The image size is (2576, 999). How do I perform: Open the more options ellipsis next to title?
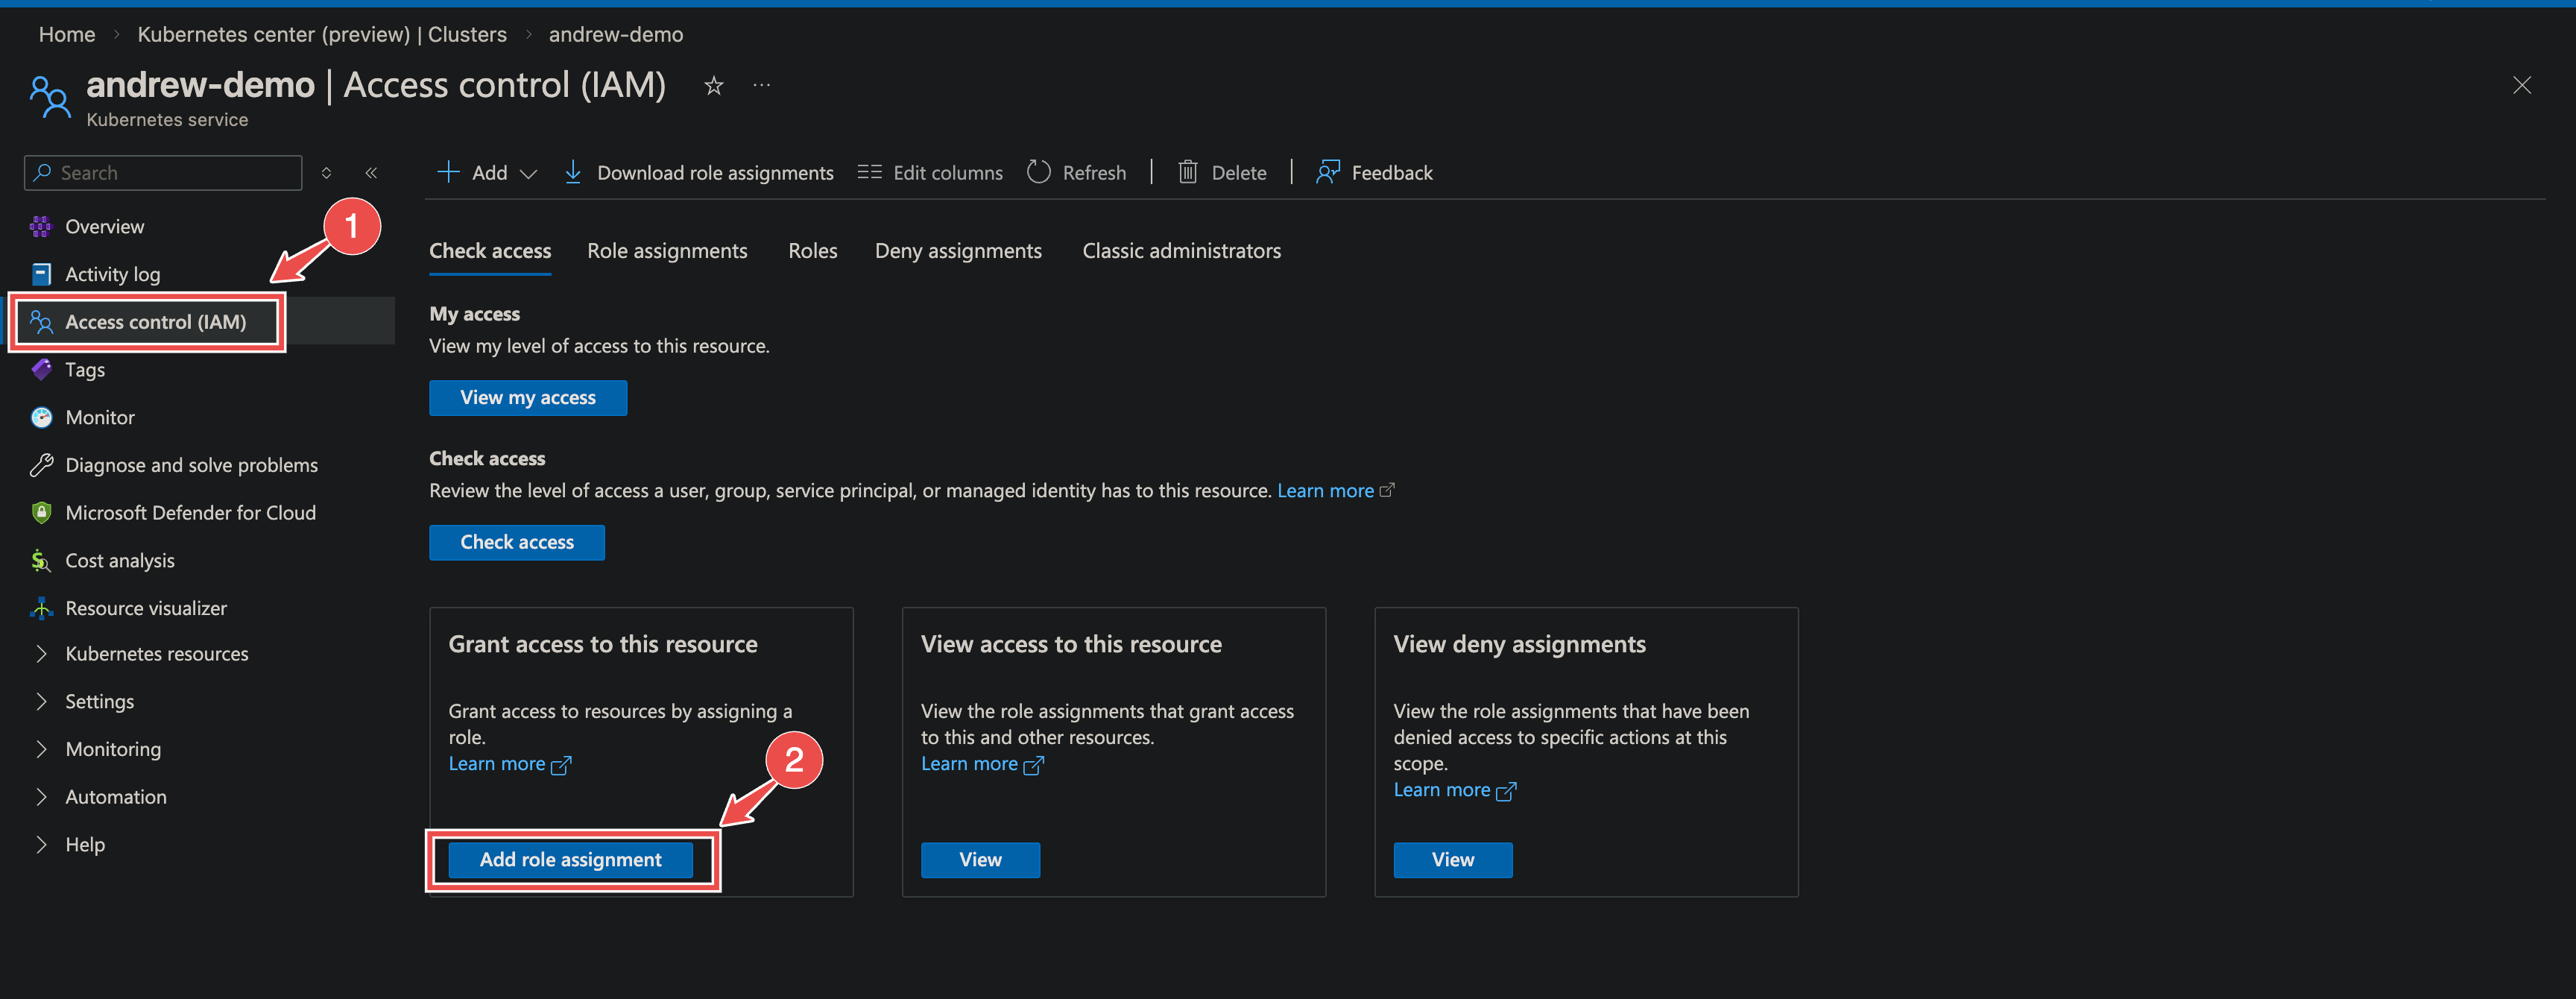[762, 86]
